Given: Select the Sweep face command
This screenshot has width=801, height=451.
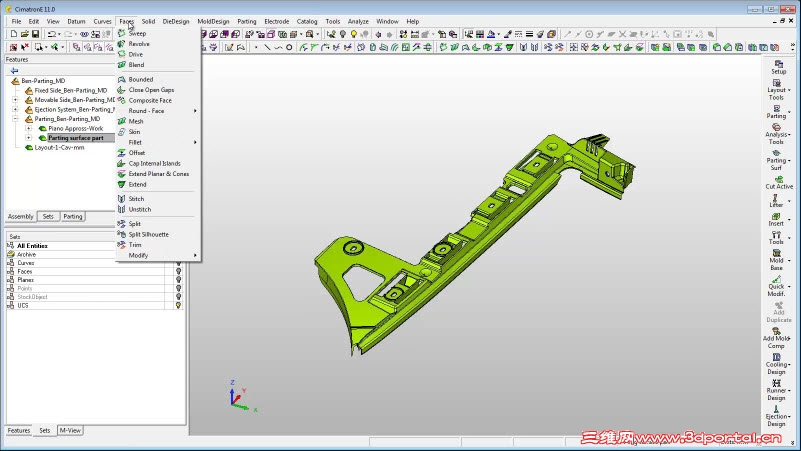Looking at the screenshot, I should 137,33.
